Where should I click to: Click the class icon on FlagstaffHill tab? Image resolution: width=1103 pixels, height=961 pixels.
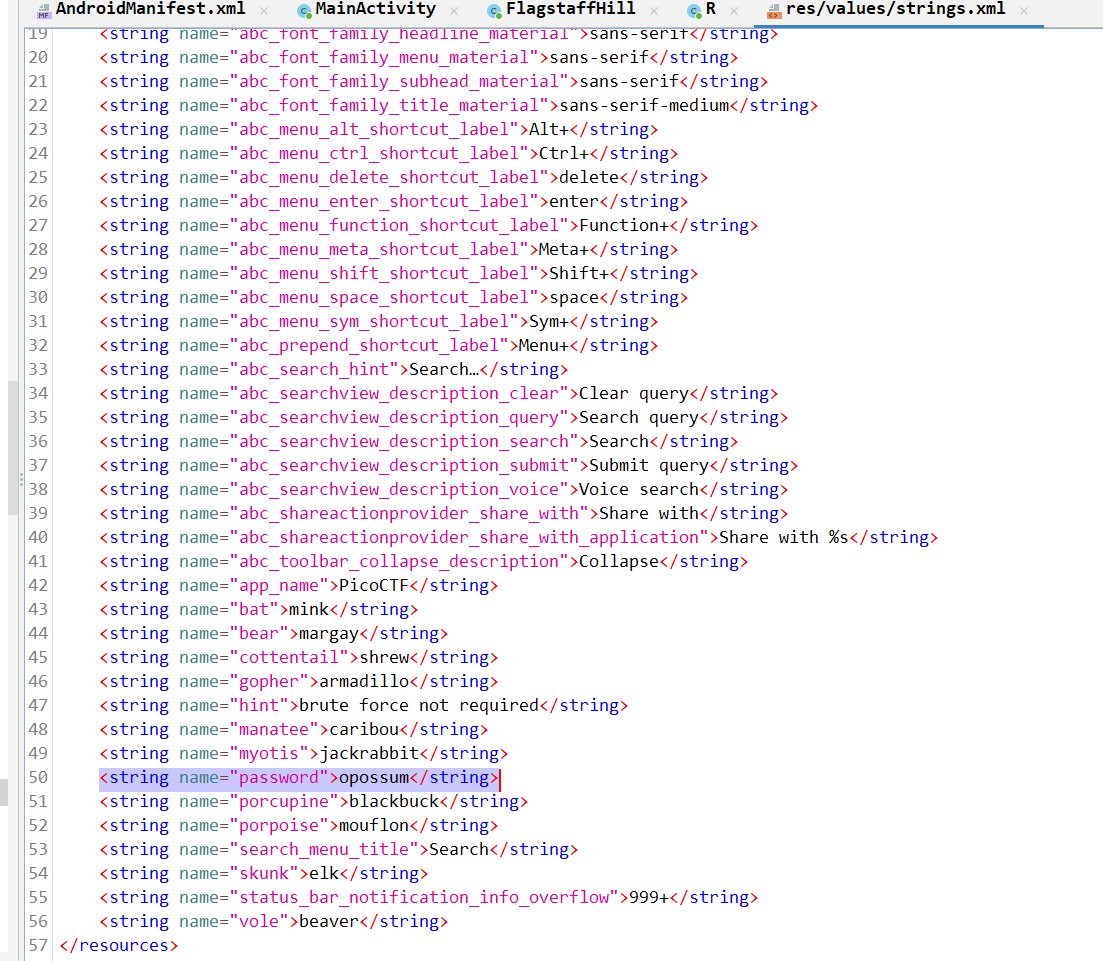pos(494,11)
